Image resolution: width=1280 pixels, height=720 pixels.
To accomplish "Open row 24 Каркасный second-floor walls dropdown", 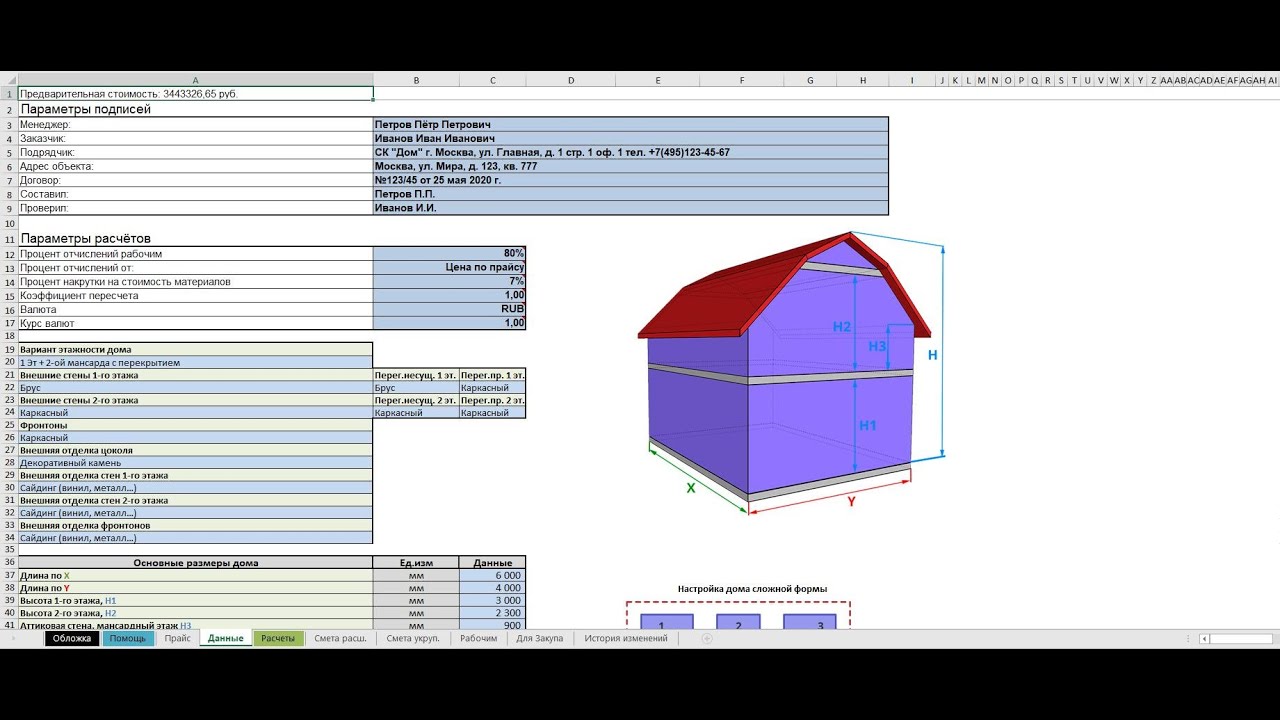I will pyautogui.click(x=195, y=412).
